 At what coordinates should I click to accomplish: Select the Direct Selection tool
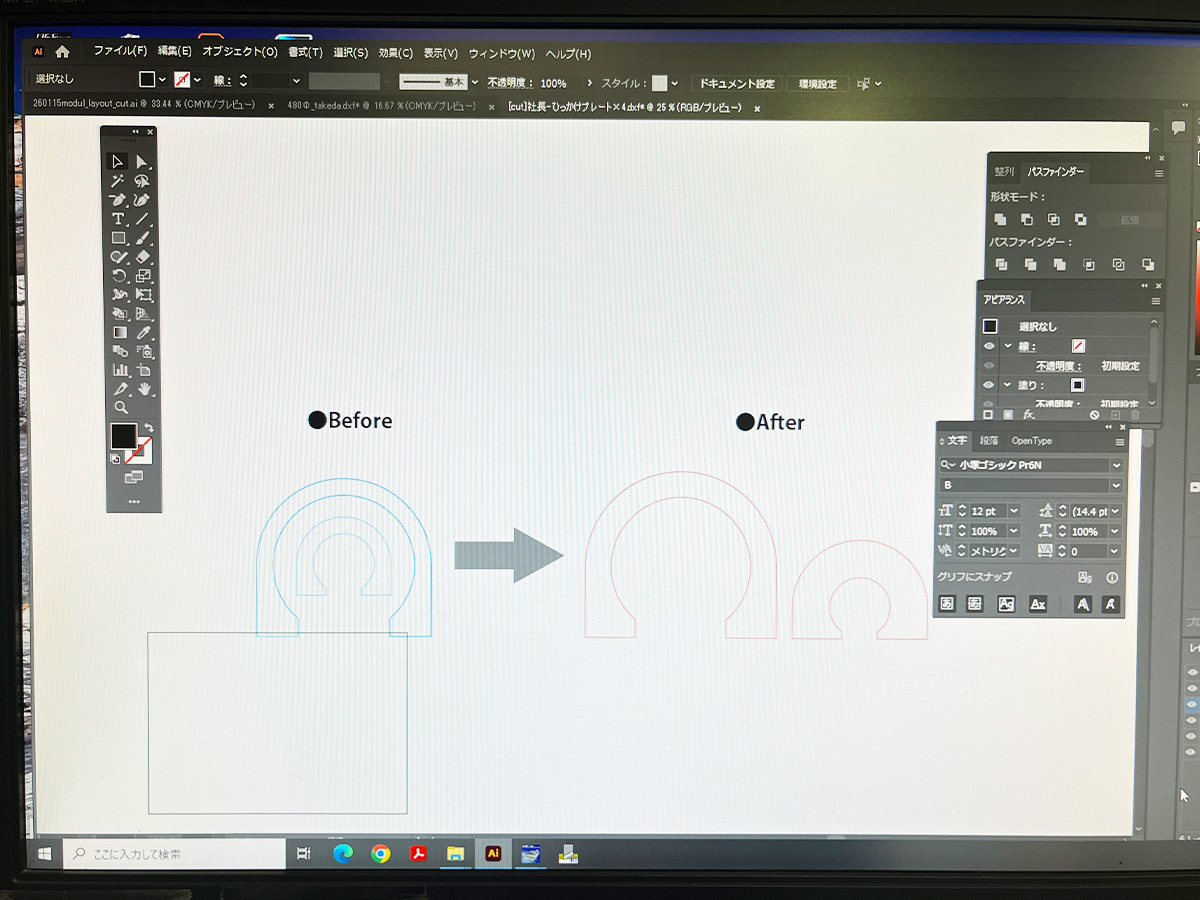click(x=143, y=161)
